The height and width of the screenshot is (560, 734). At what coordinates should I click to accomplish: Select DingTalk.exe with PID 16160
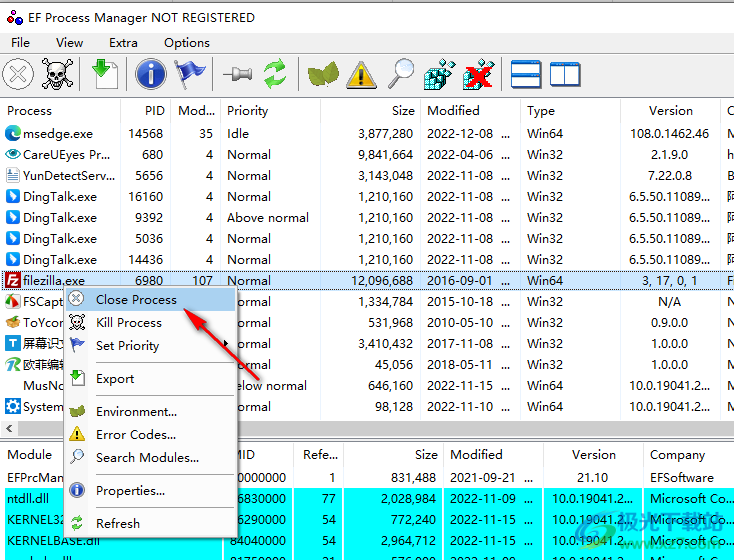click(367, 197)
